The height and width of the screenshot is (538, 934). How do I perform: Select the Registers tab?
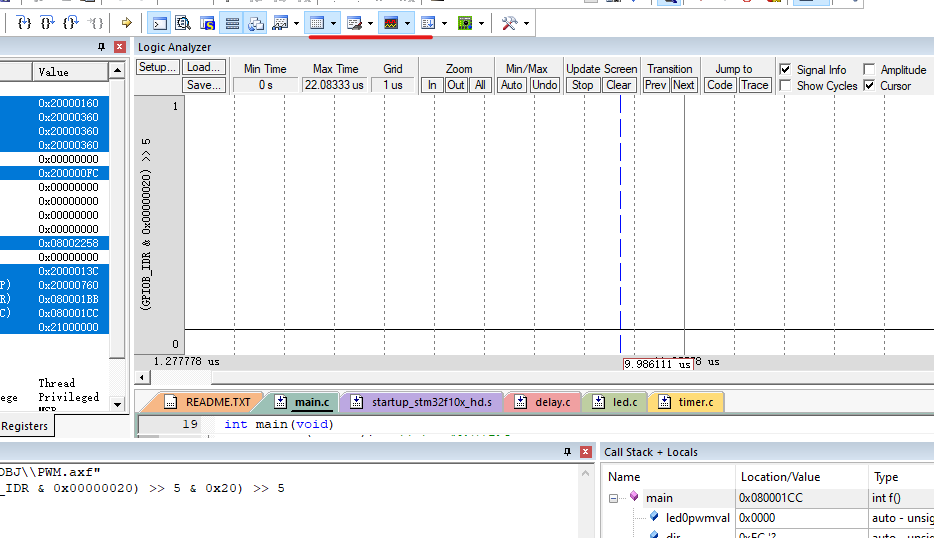[x=25, y=426]
